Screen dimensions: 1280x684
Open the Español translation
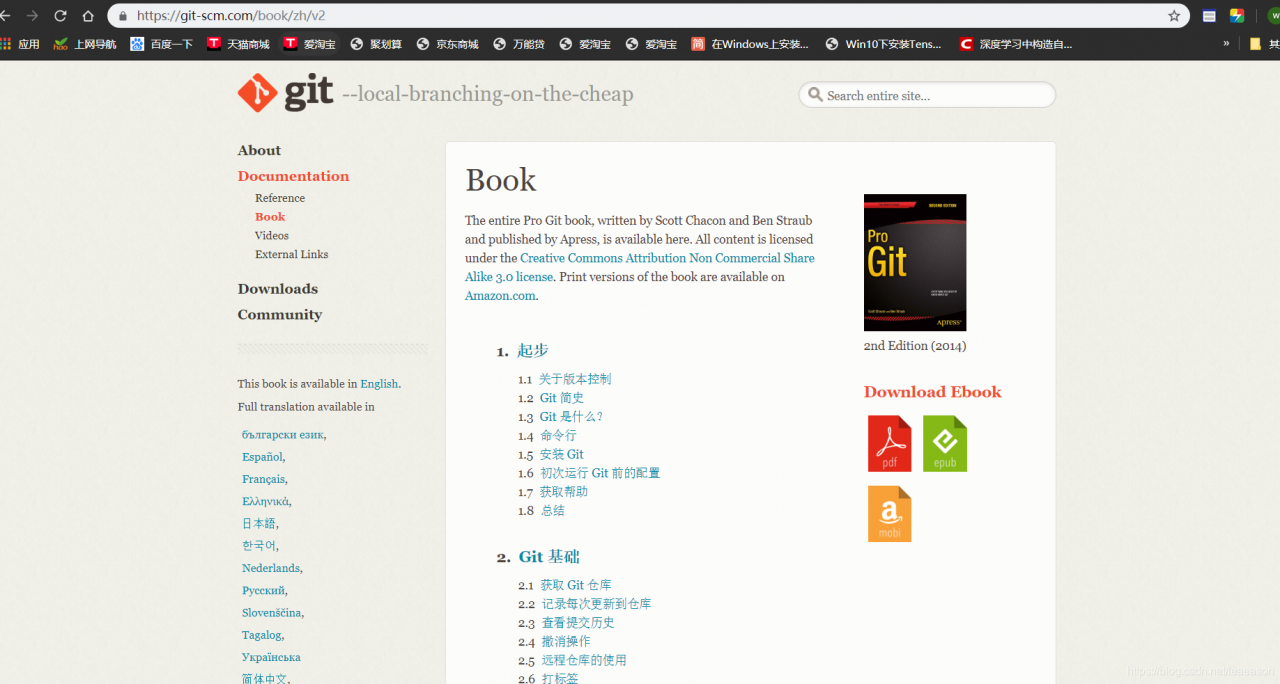pos(262,457)
